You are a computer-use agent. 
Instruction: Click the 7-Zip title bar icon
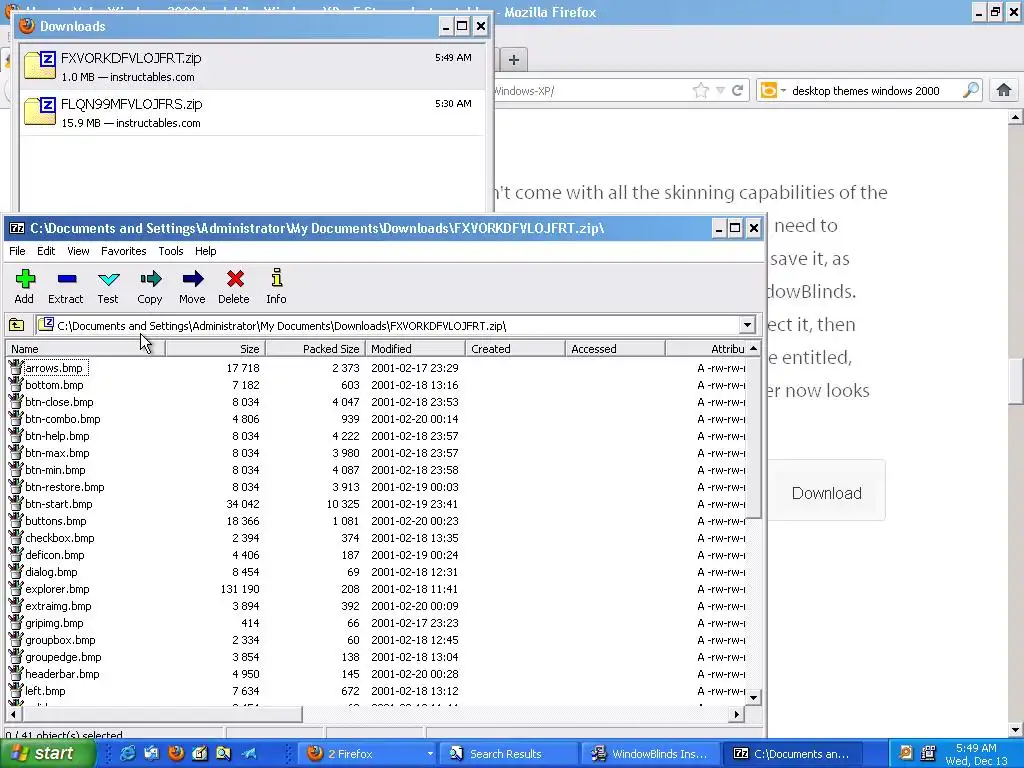[17, 228]
